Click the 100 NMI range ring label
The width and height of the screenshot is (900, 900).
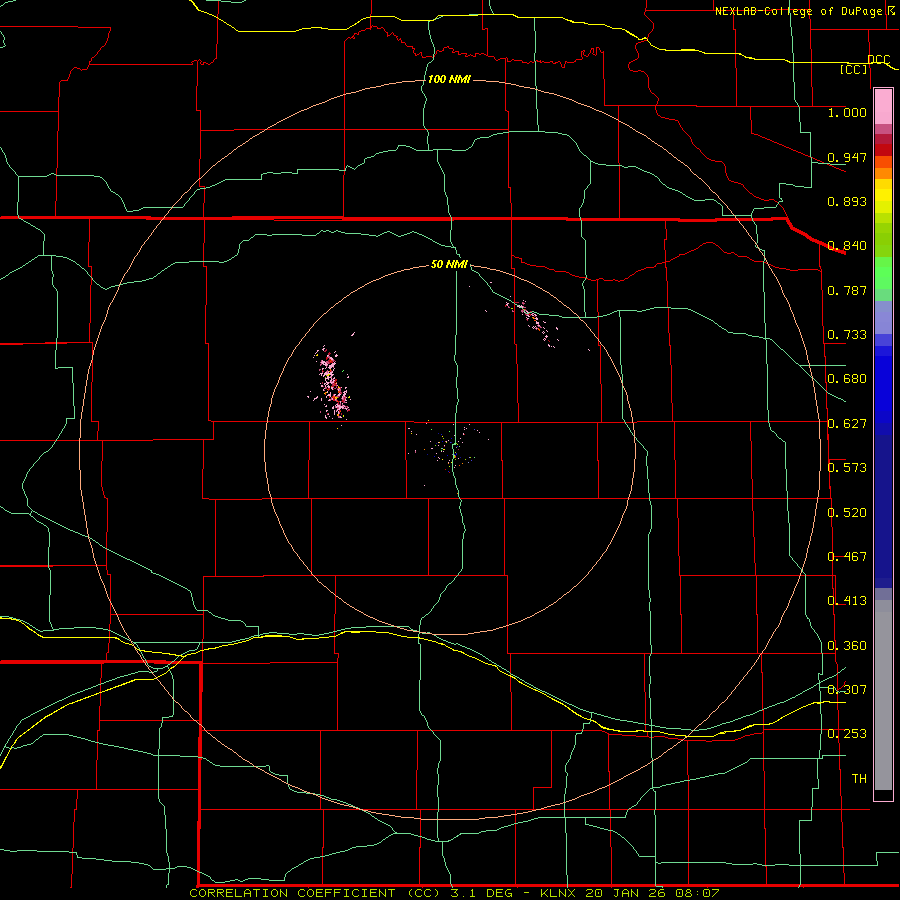click(449, 79)
